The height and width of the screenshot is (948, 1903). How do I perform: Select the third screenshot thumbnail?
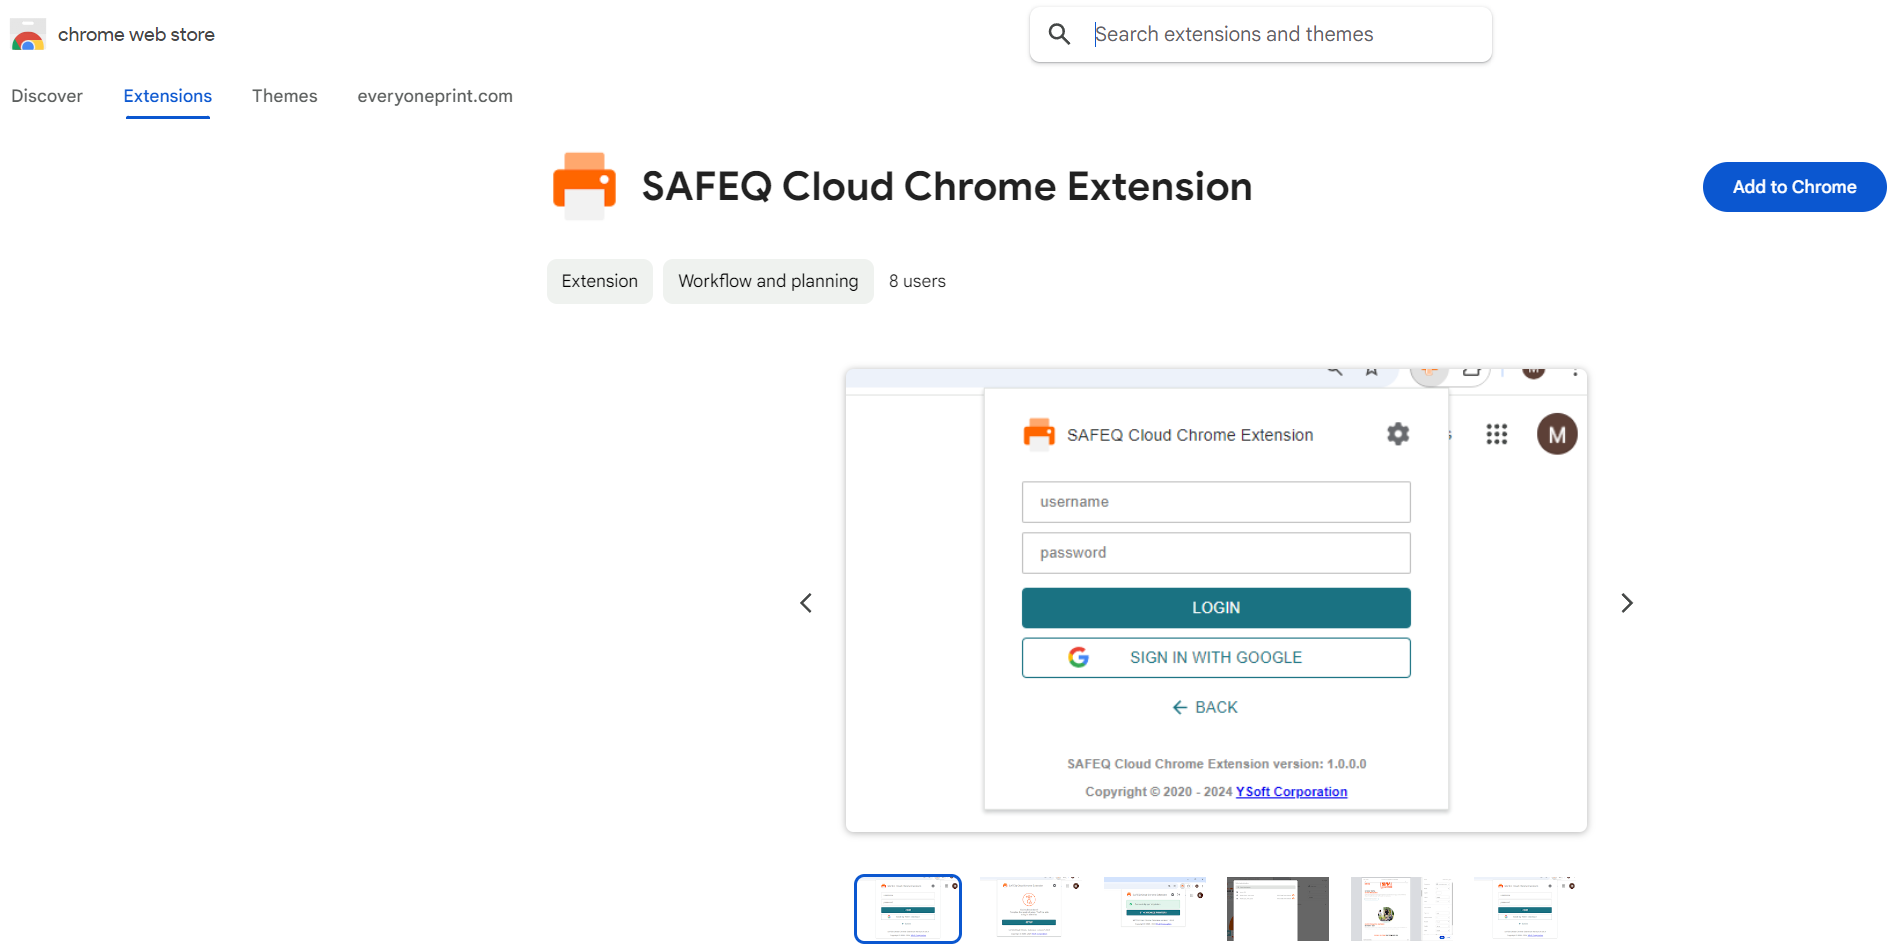pyautogui.click(x=1154, y=908)
